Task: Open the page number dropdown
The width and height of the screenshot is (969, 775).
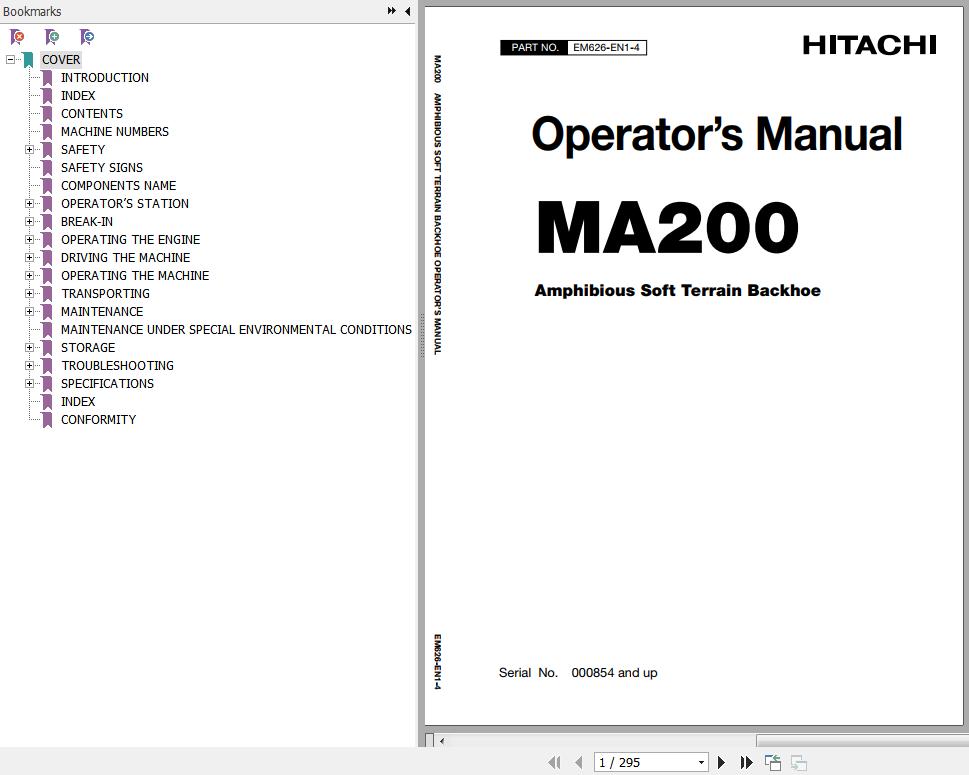Action: [x=701, y=763]
